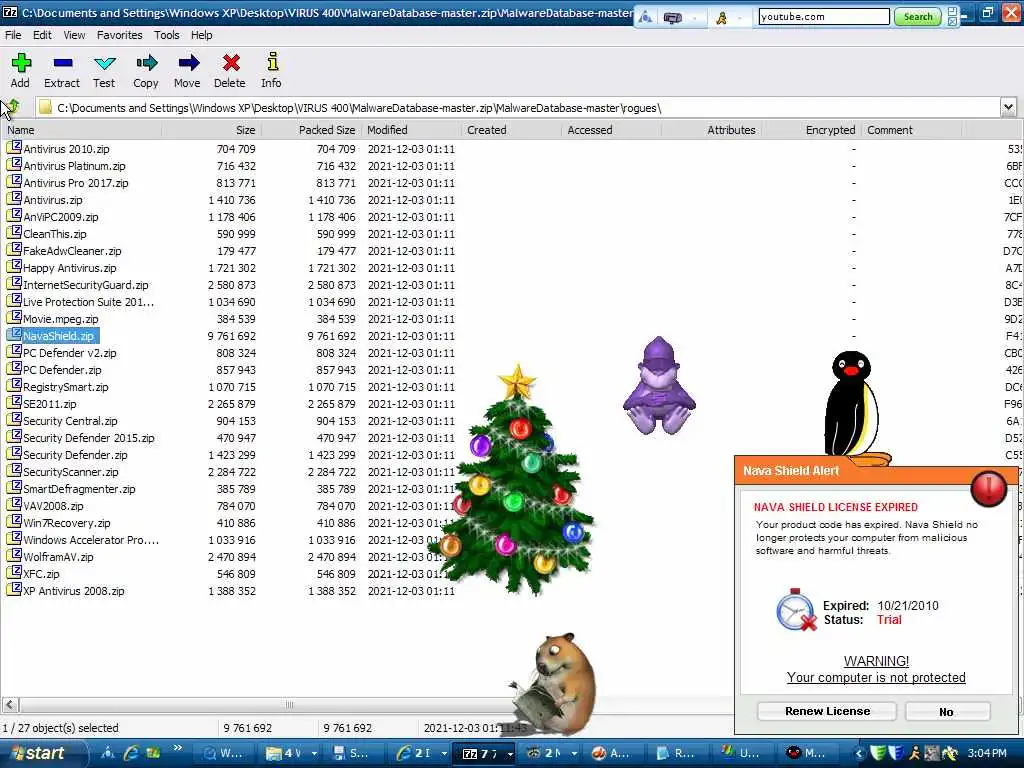Select InternetSecurityGuard.zip file

click(78, 285)
